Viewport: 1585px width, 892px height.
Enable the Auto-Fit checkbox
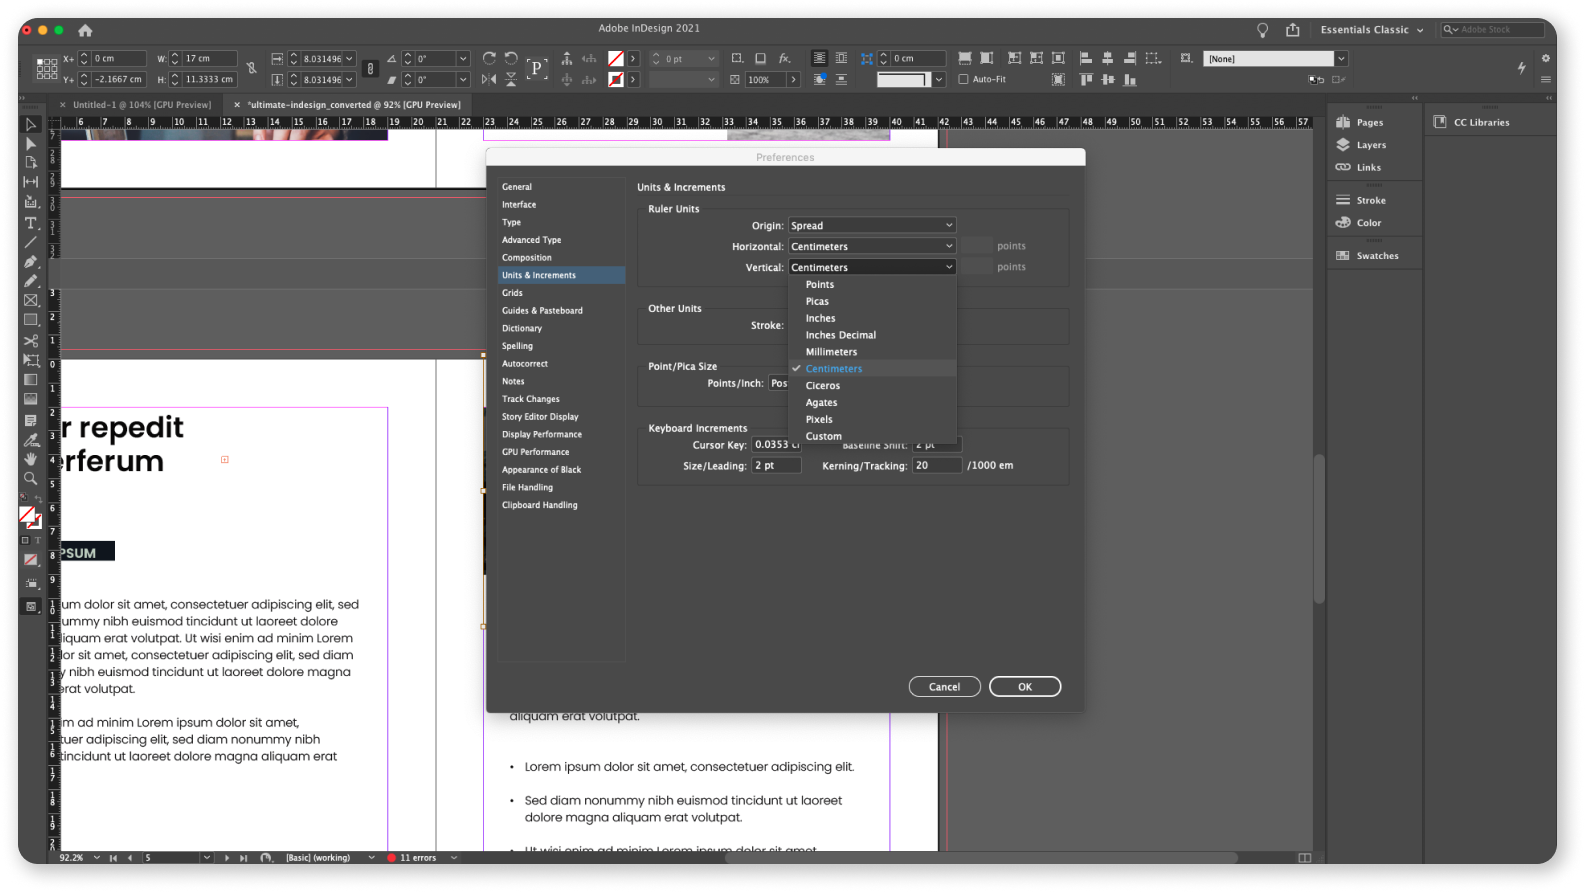(964, 79)
